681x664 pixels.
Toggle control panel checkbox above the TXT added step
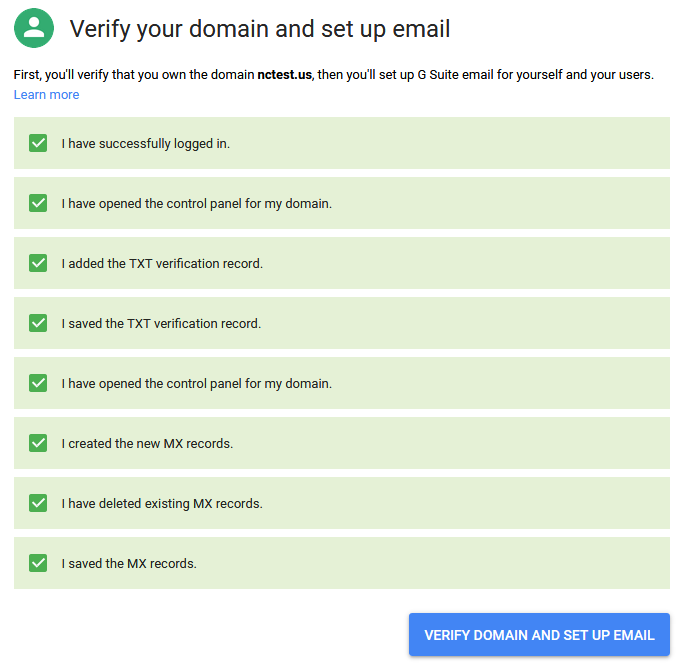coord(38,203)
